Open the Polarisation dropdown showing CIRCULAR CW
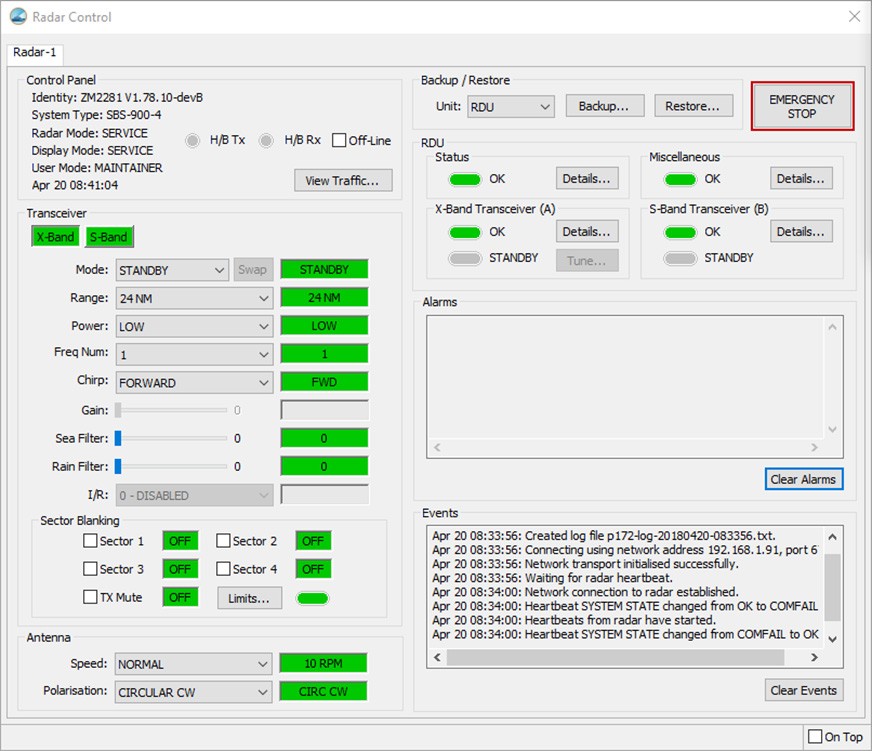872x751 pixels. [x=194, y=692]
